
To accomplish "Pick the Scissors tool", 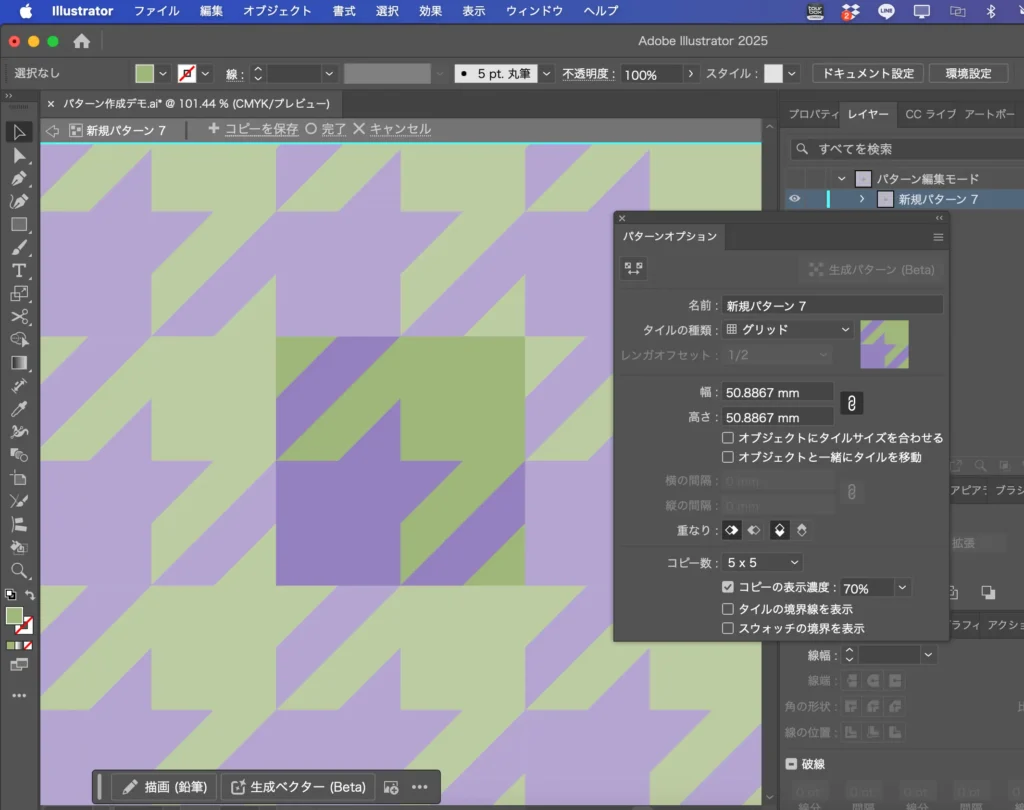I will point(19,317).
